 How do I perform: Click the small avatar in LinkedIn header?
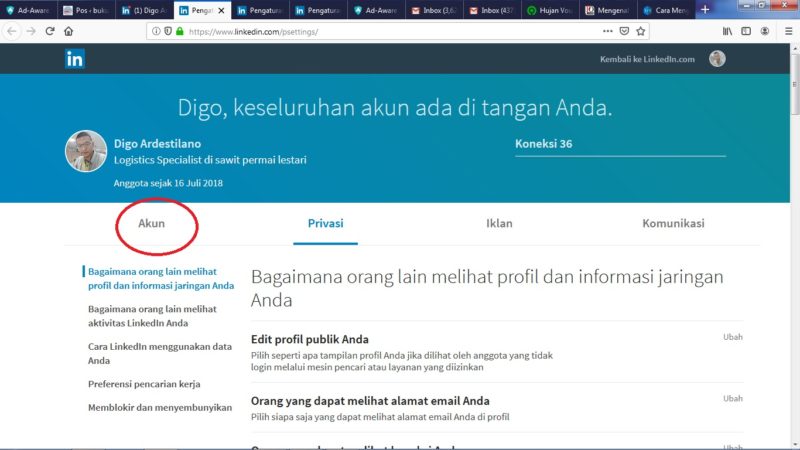click(717, 59)
